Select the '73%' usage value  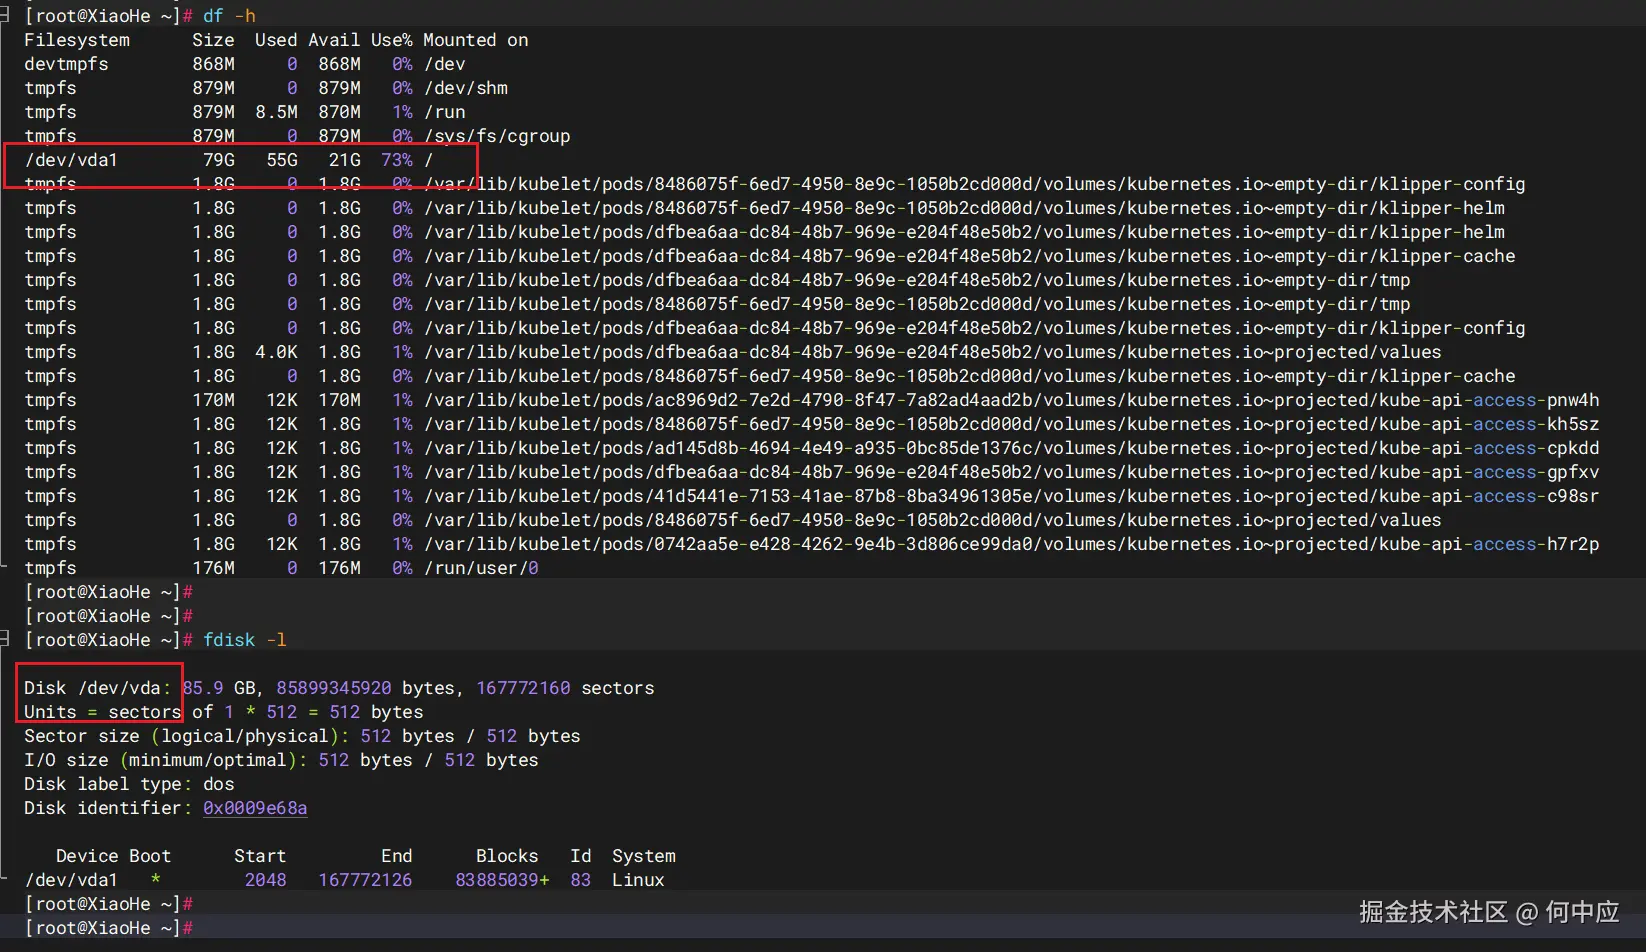[x=397, y=160]
